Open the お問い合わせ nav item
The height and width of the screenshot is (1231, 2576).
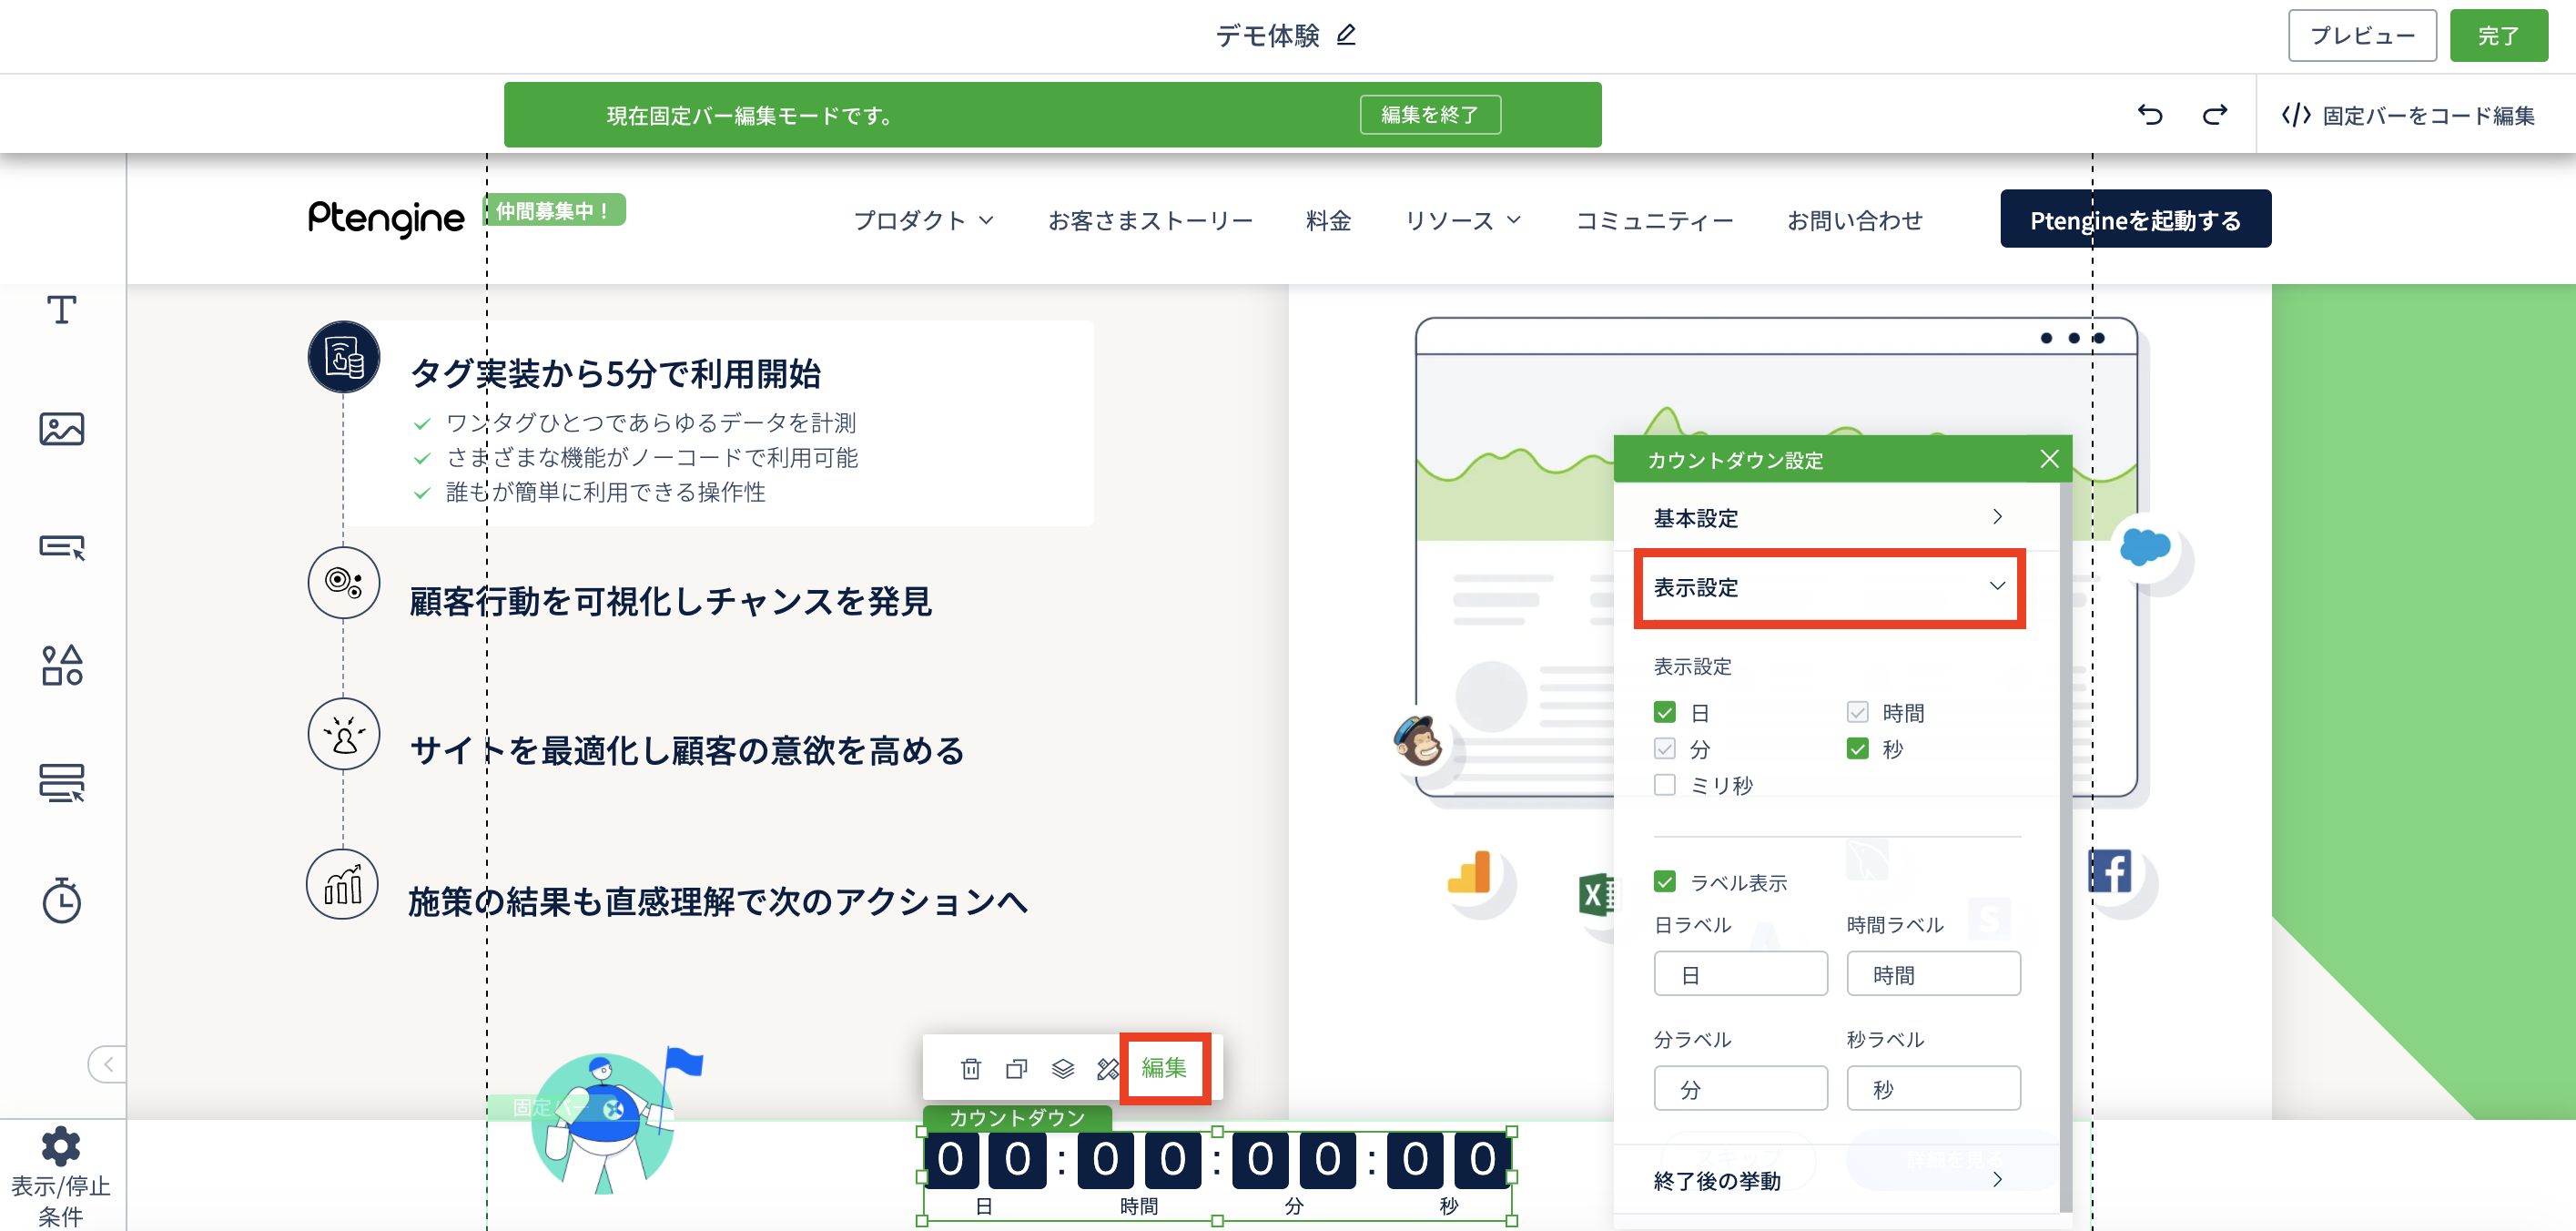tap(1854, 220)
